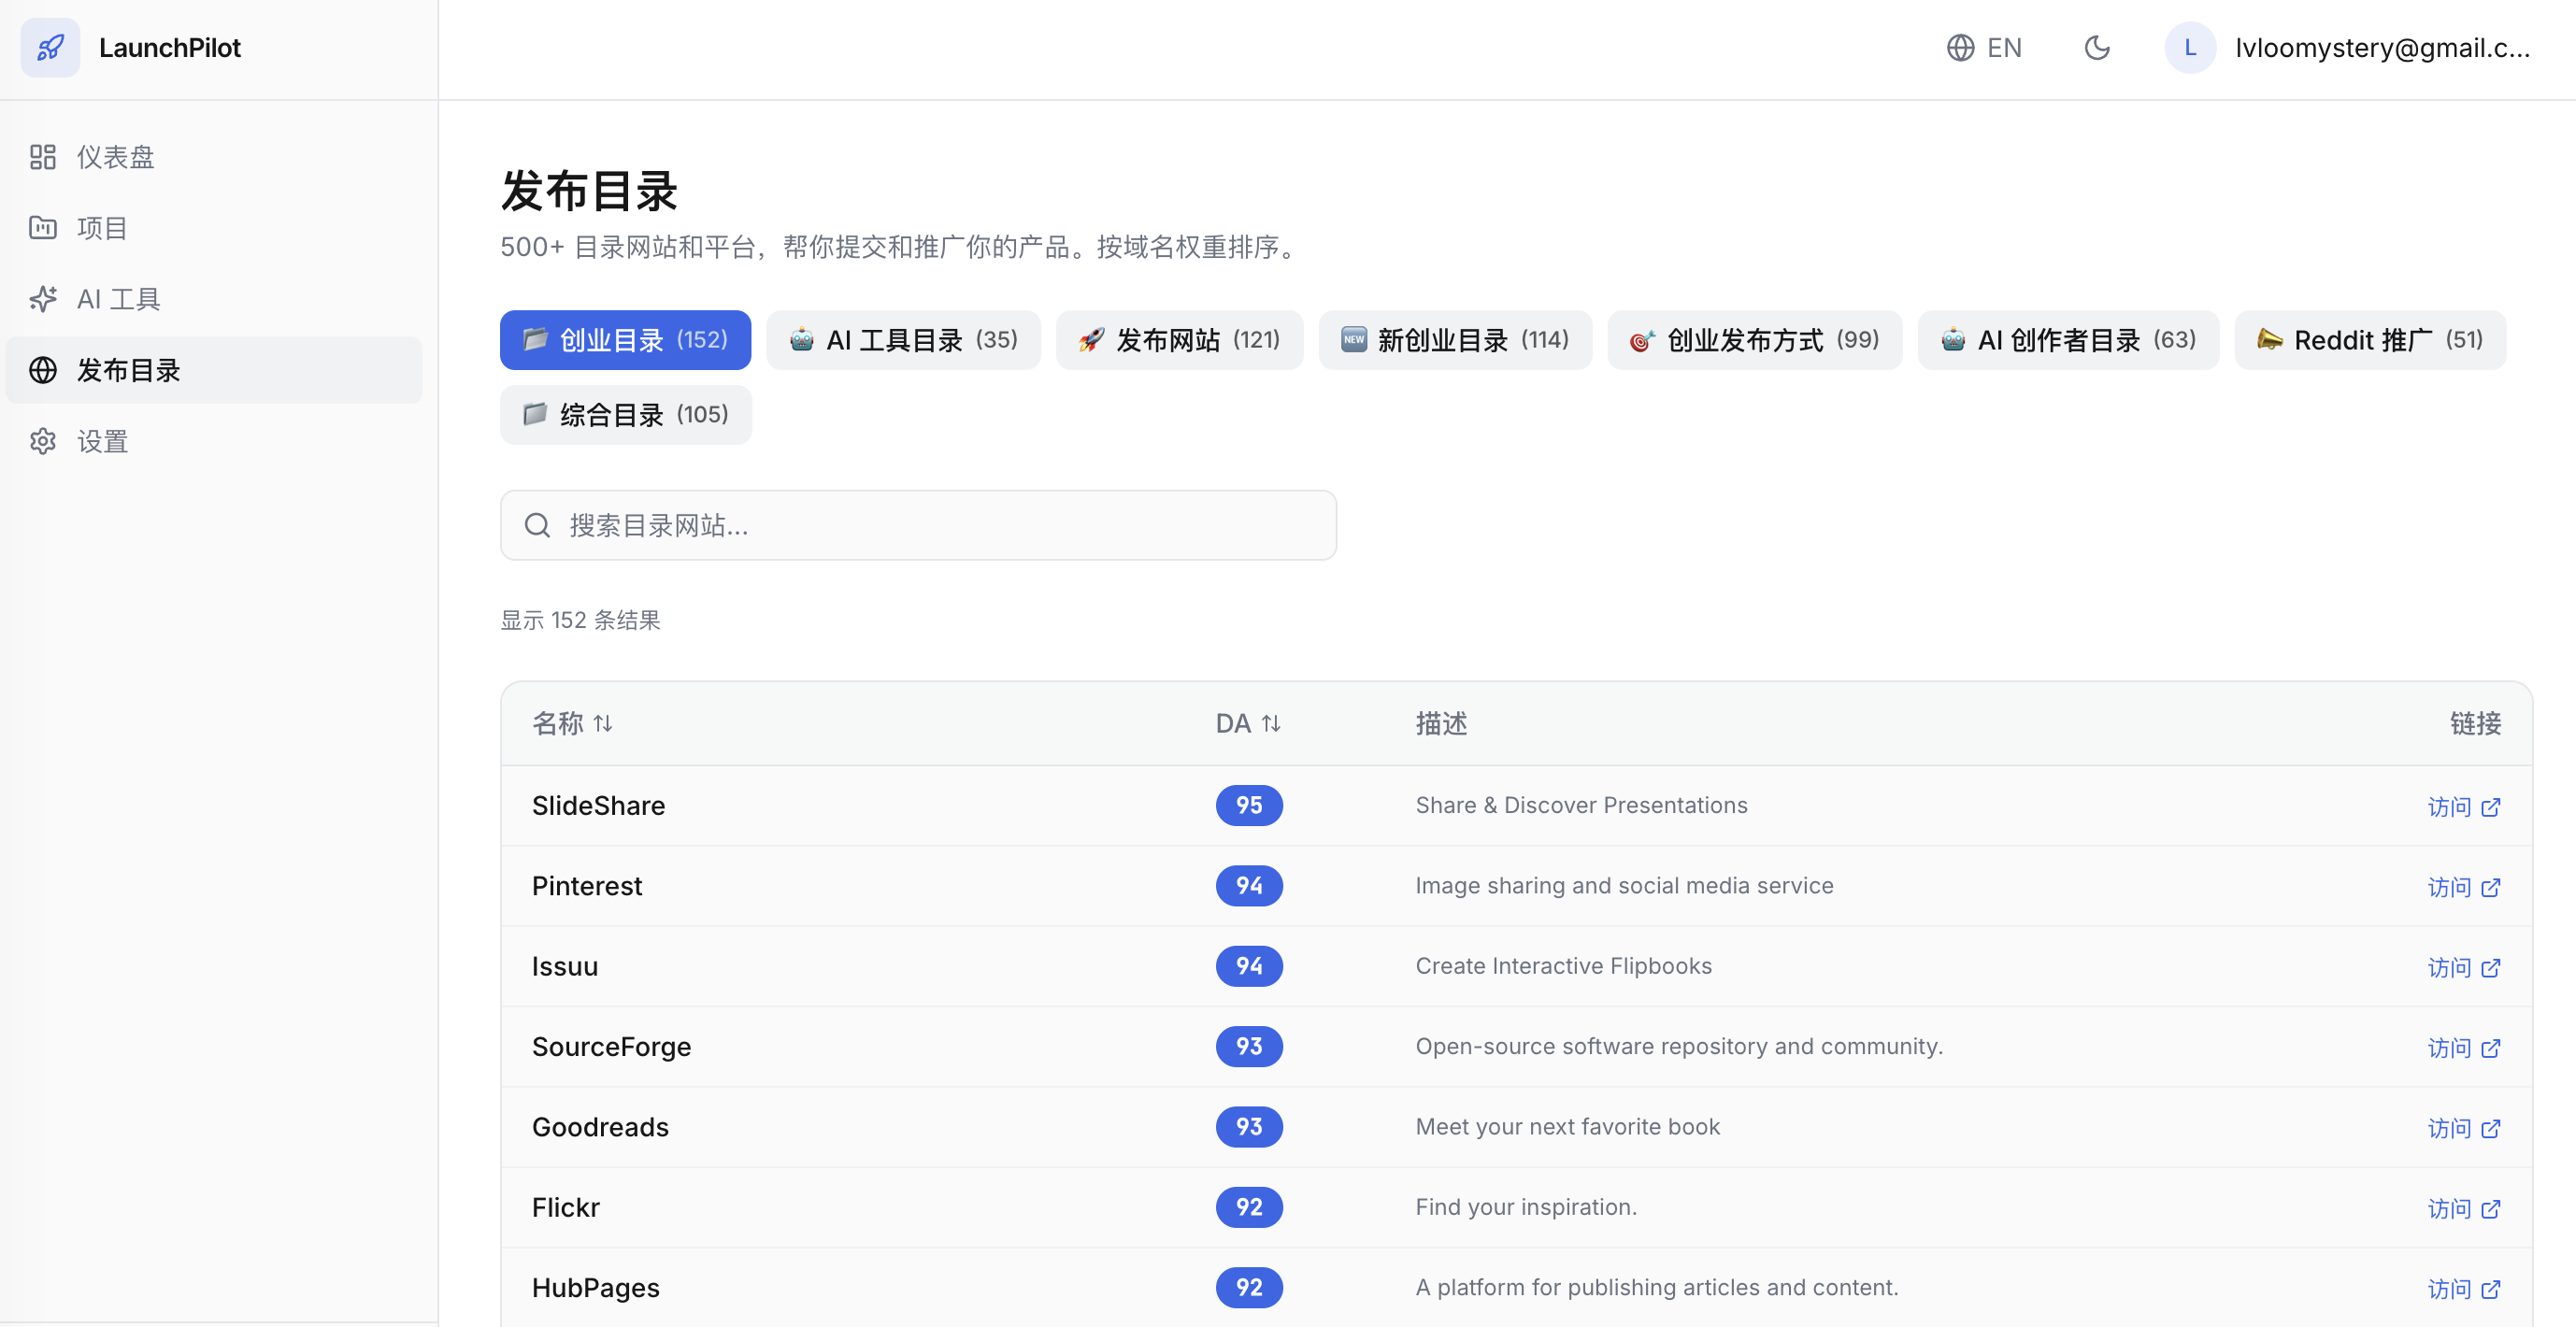
Task: Open the 仪表盘 dashboard sidebar item
Action: tap(214, 157)
